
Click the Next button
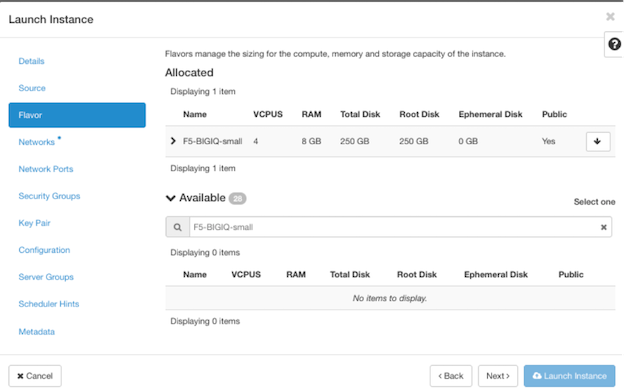[x=498, y=376]
